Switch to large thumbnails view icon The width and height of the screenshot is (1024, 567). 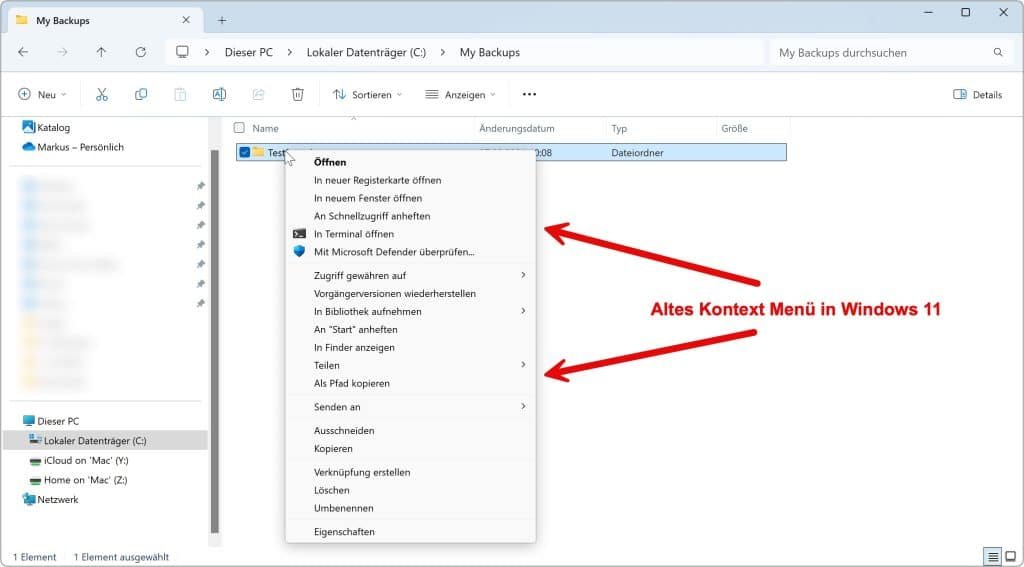(x=1010, y=557)
